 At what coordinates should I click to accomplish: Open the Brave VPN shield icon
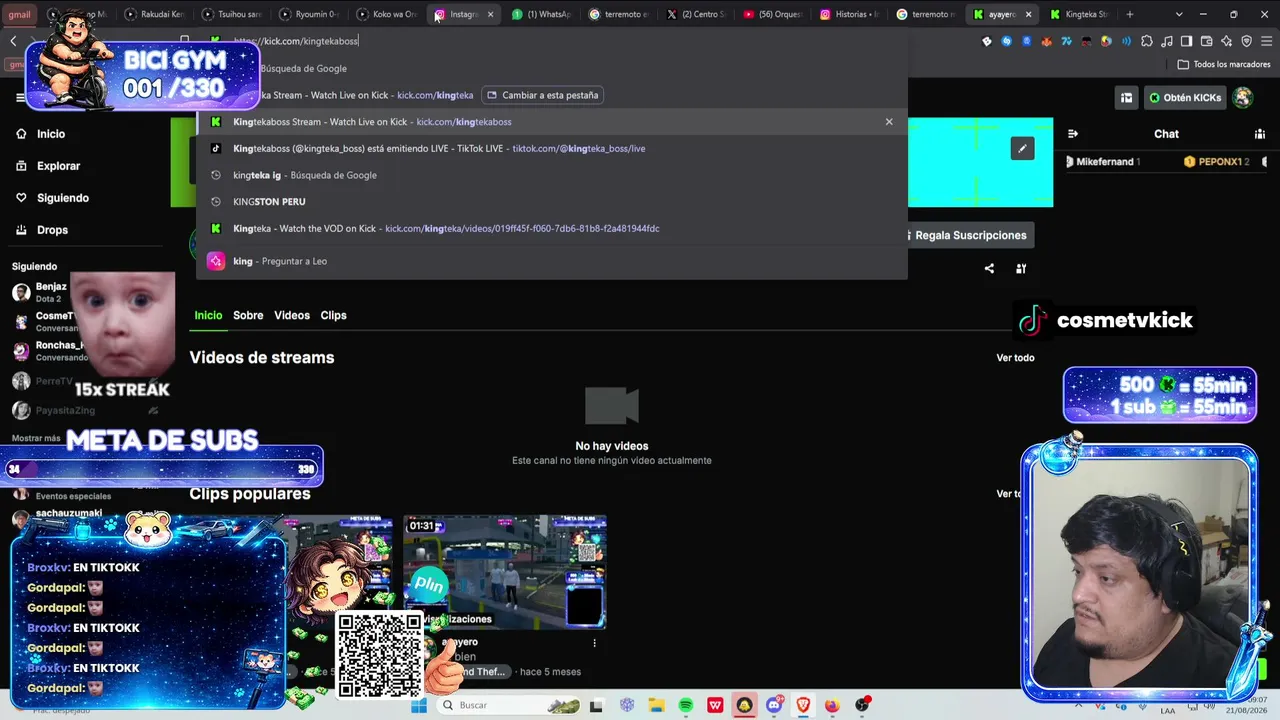[x=1246, y=41]
